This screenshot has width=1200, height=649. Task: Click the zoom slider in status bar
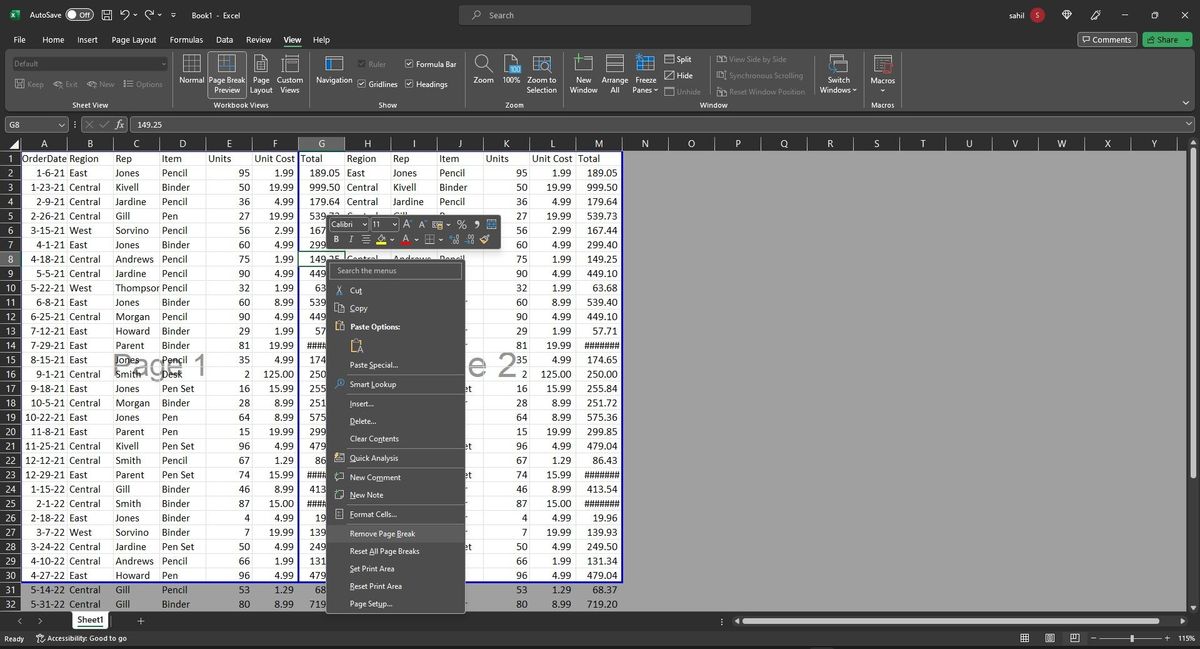coord(1131,638)
